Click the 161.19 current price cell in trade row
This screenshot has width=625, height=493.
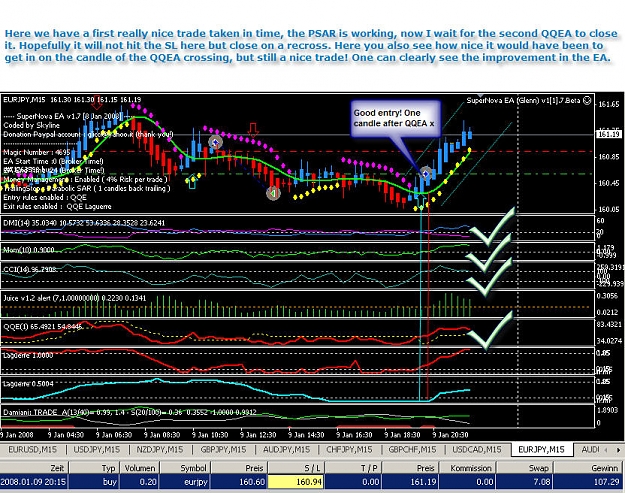[x=409, y=482]
